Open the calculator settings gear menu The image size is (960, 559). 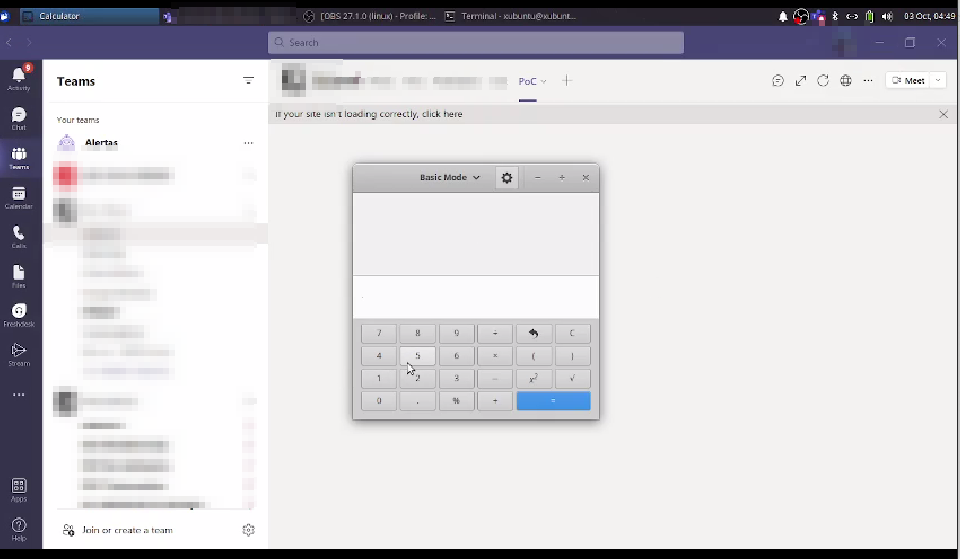click(x=507, y=178)
